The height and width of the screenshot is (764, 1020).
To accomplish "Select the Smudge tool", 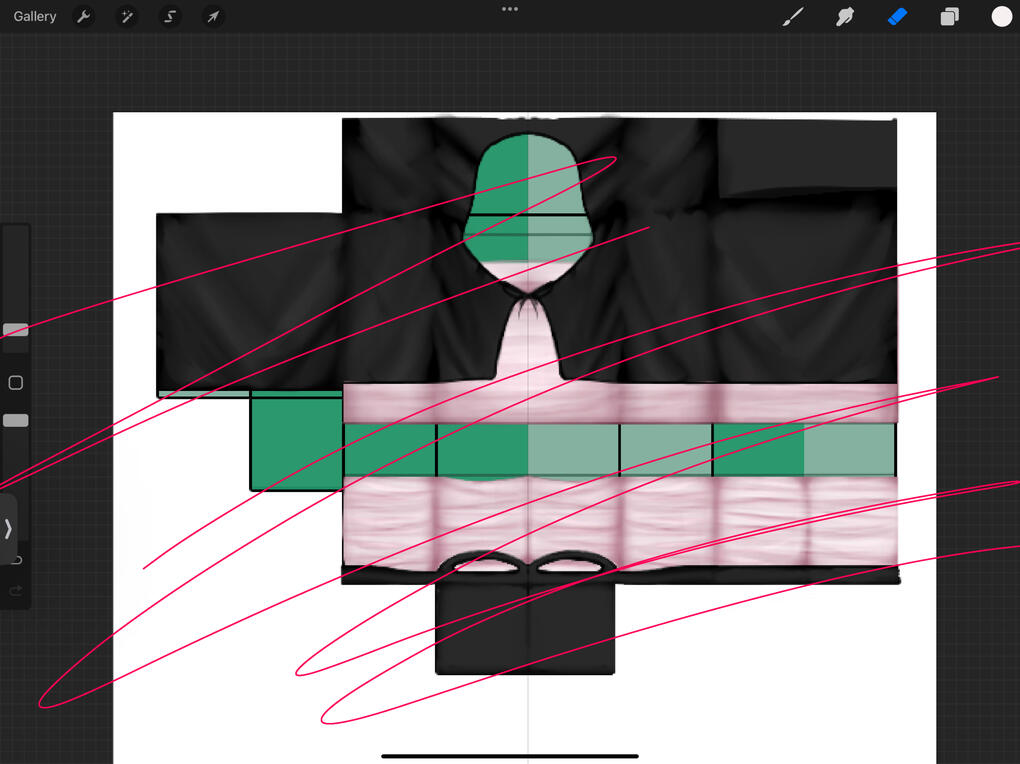I will pos(845,17).
